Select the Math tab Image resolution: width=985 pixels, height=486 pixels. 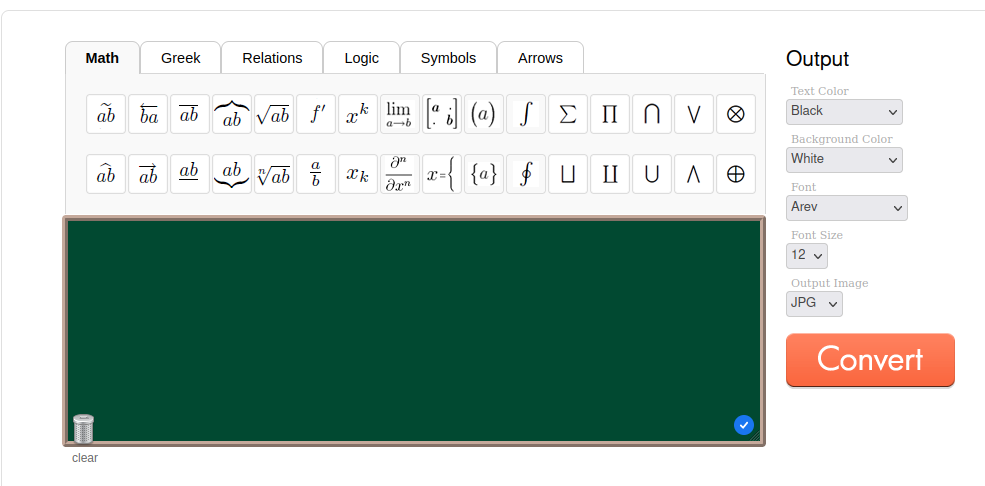102,58
